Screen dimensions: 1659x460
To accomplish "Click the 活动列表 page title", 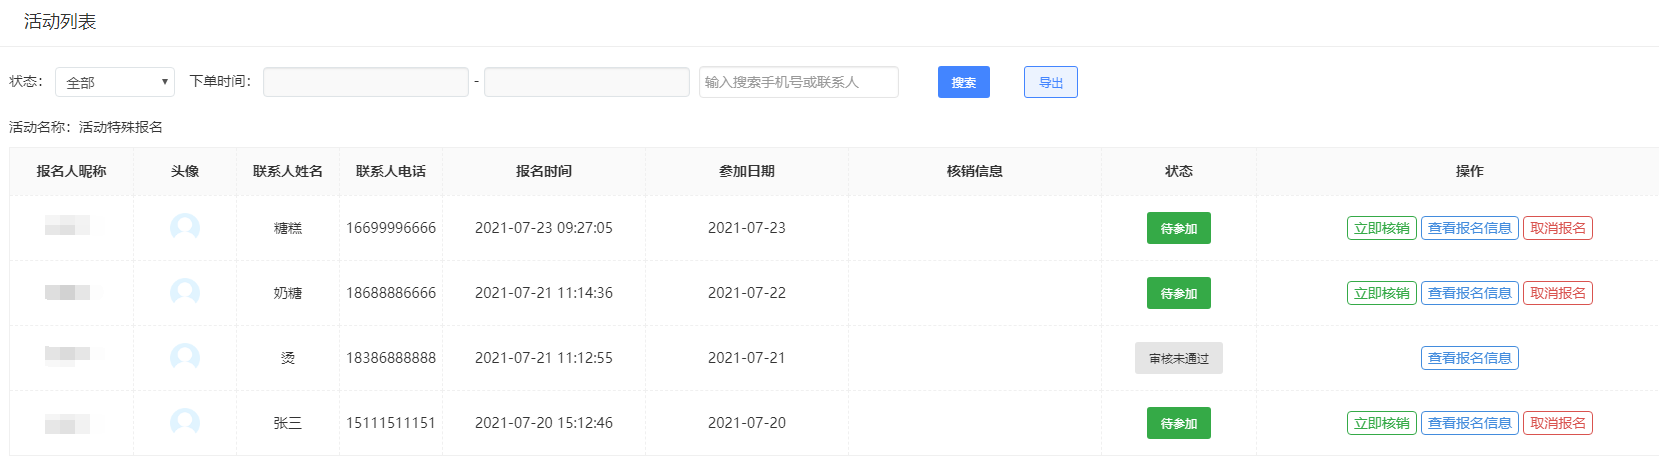I will click(60, 22).
